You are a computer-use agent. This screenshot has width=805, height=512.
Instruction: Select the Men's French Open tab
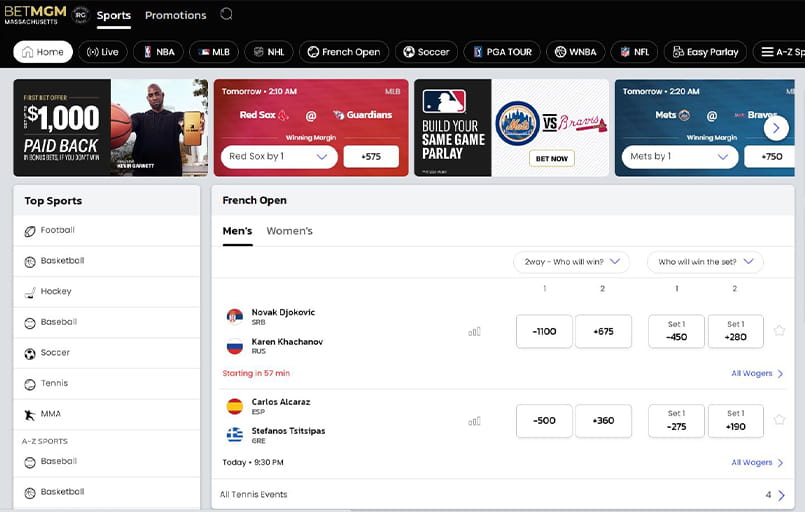237,231
